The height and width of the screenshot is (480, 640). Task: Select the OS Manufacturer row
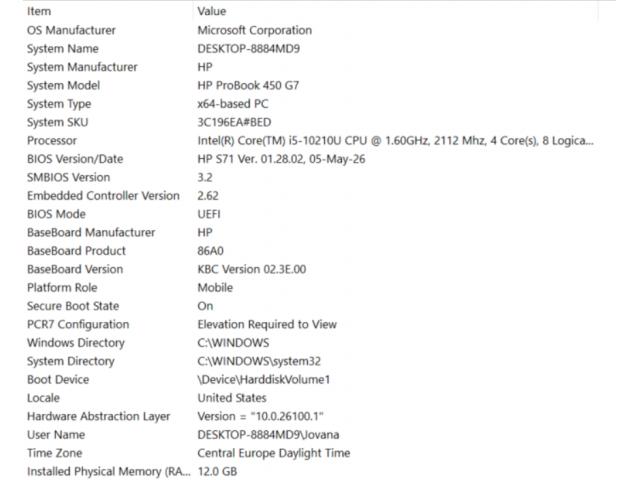310,30
